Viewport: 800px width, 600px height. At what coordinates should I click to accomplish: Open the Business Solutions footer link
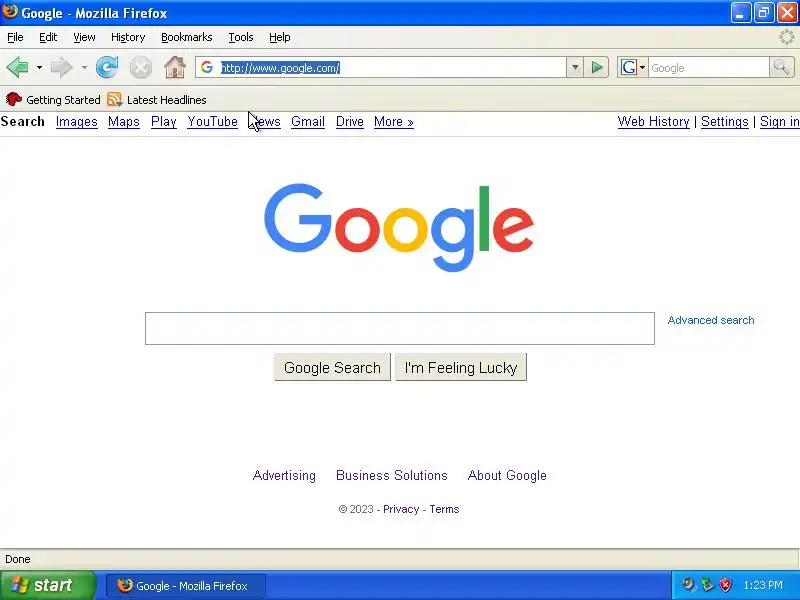(391, 476)
